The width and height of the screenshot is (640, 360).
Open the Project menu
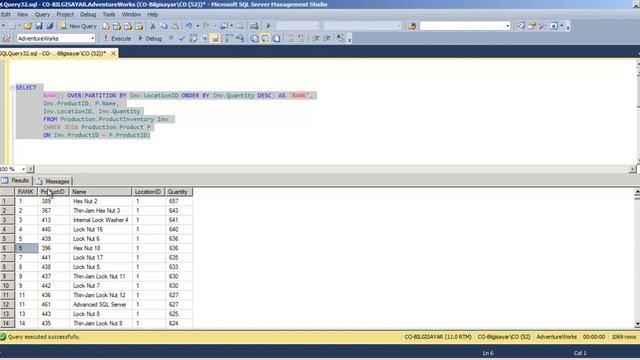coord(65,14)
